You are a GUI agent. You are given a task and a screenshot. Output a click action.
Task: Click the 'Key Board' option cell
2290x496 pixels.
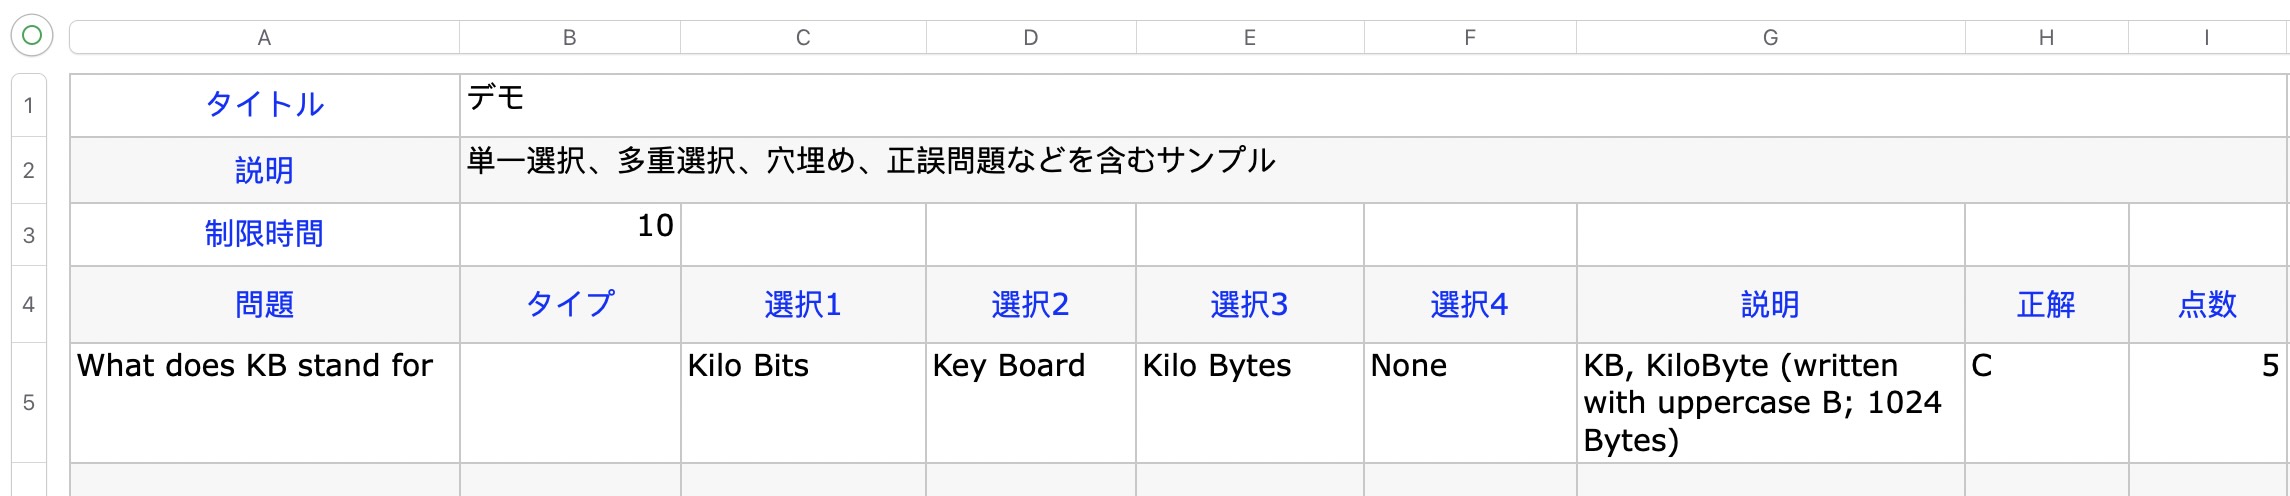point(1030,402)
